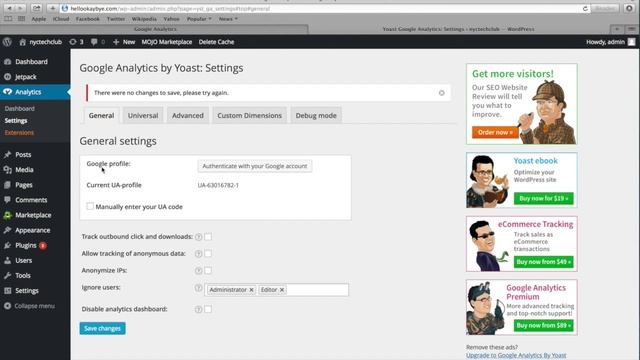Click the Save changes button
Screen dimensions: 640x360
pyautogui.click(x=102, y=328)
